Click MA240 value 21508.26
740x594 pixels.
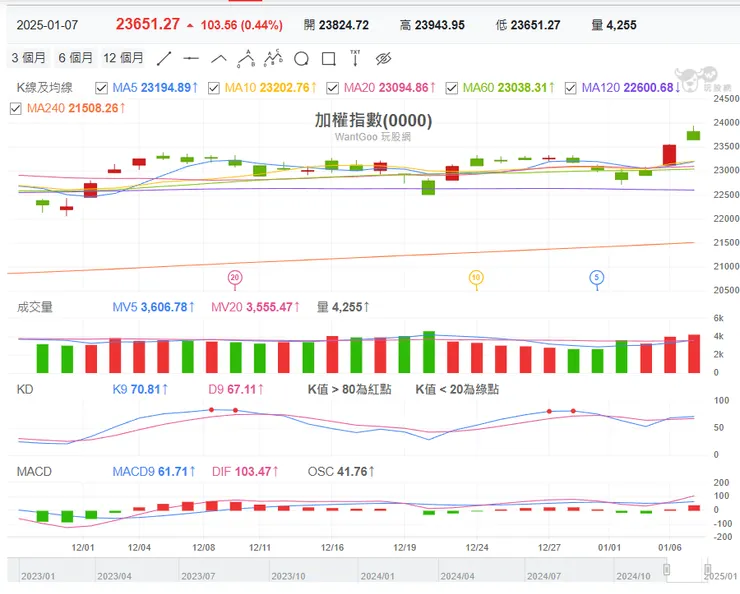[x=93, y=109]
